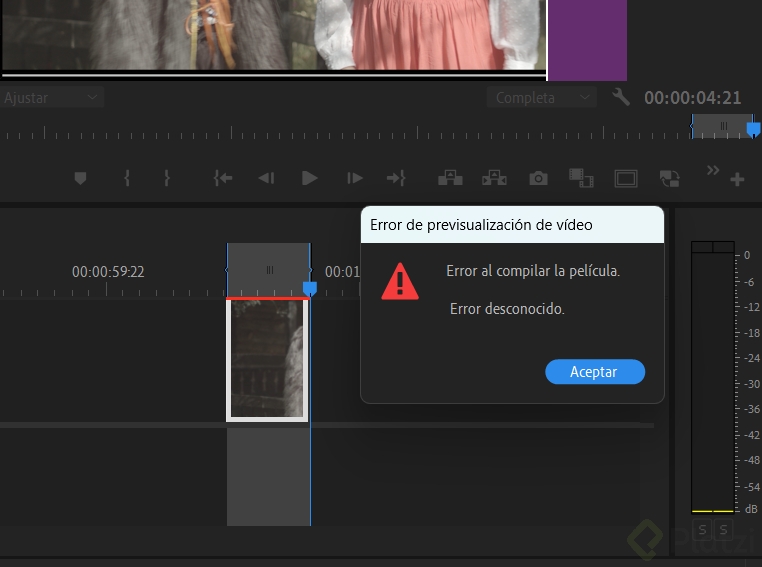Open the Ajustar zoom level dropdown
This screenshot has width=762, height=567.
coord(51,98)
